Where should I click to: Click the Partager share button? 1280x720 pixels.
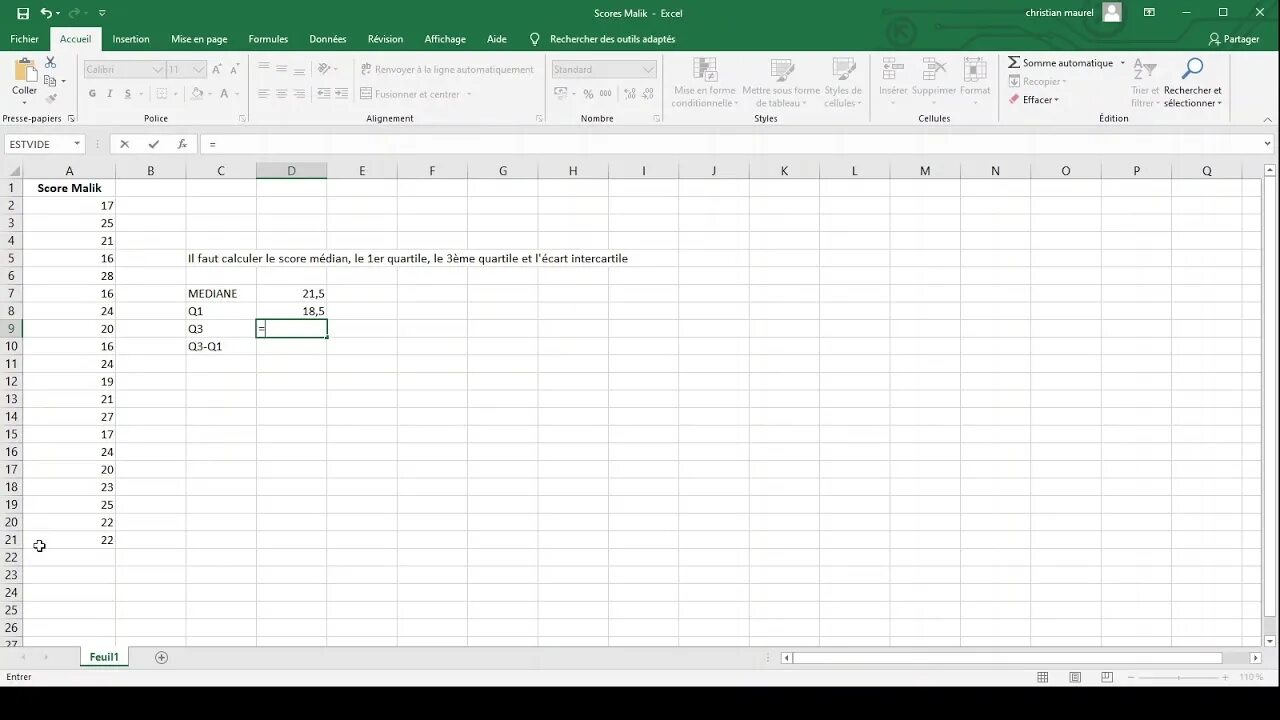point(1234,39)
